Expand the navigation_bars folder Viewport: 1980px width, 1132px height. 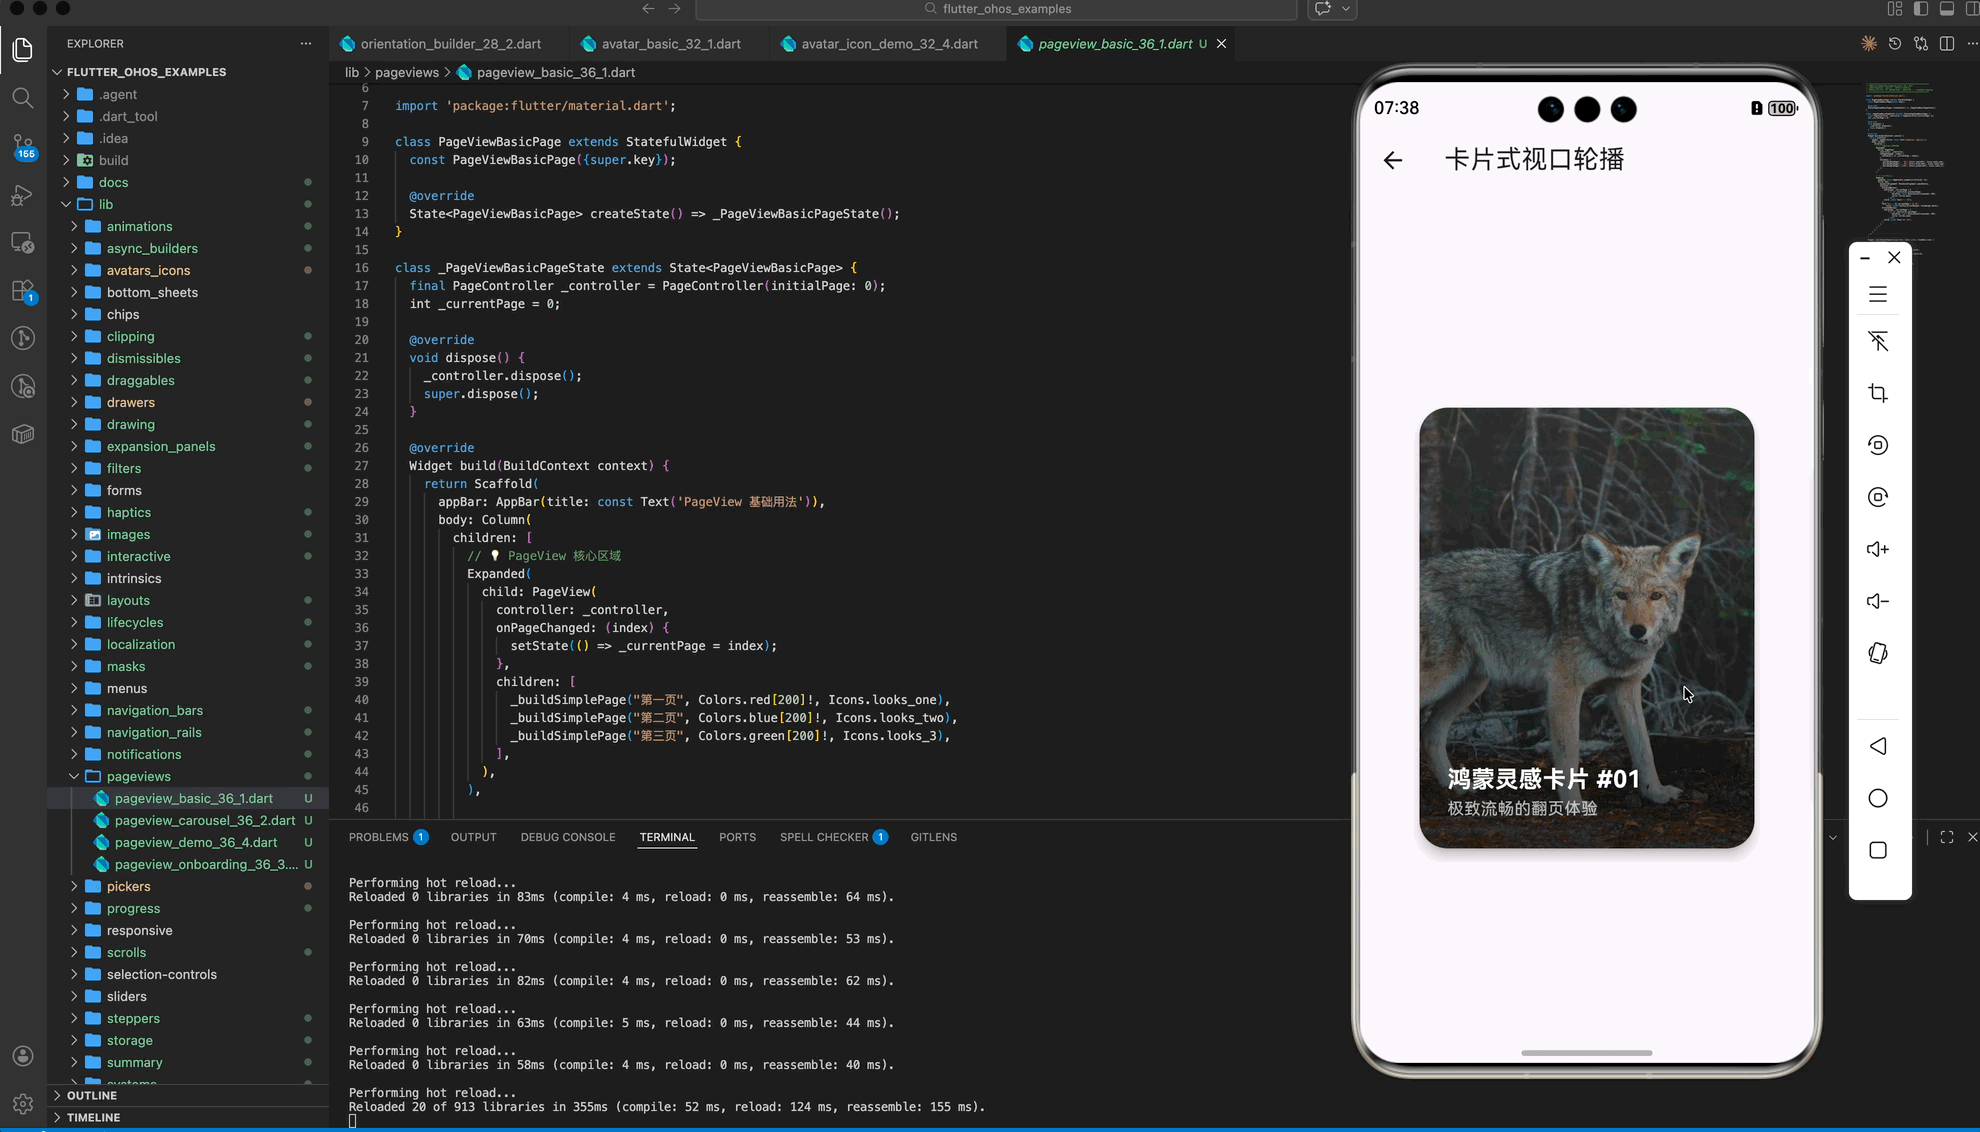154,710
